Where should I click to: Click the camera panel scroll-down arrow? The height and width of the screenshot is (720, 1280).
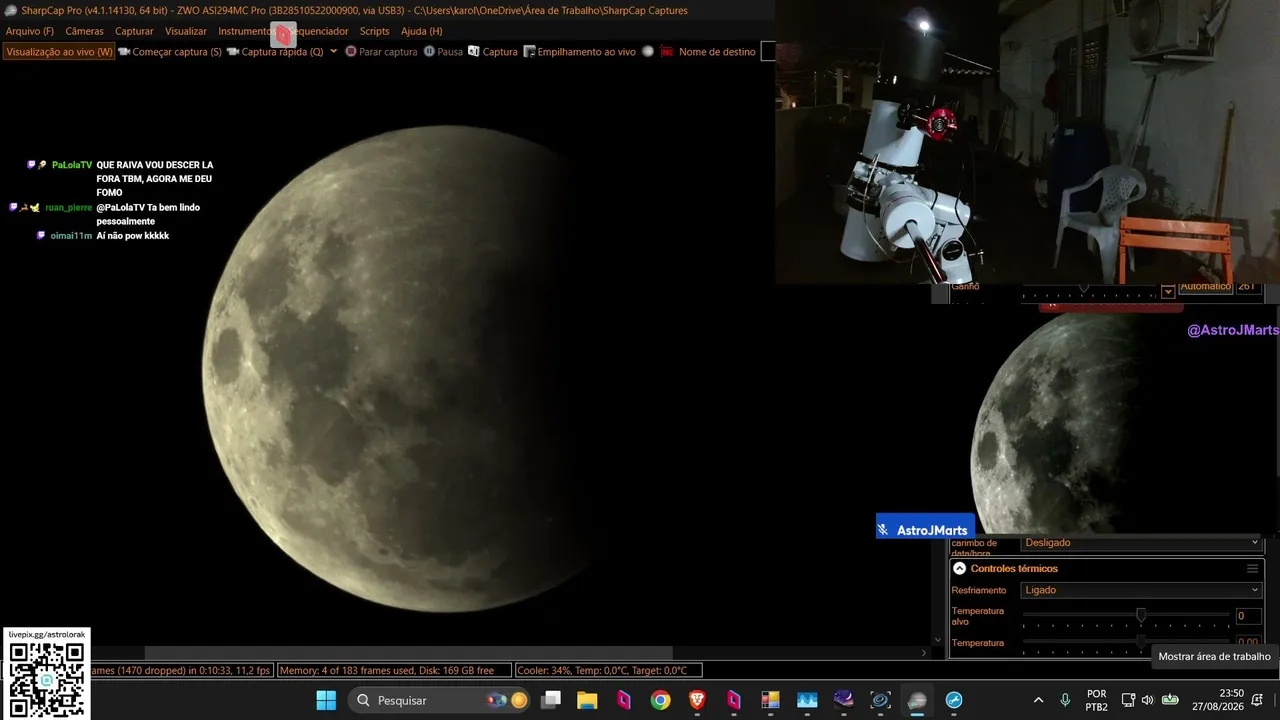(x=938, y=640)
